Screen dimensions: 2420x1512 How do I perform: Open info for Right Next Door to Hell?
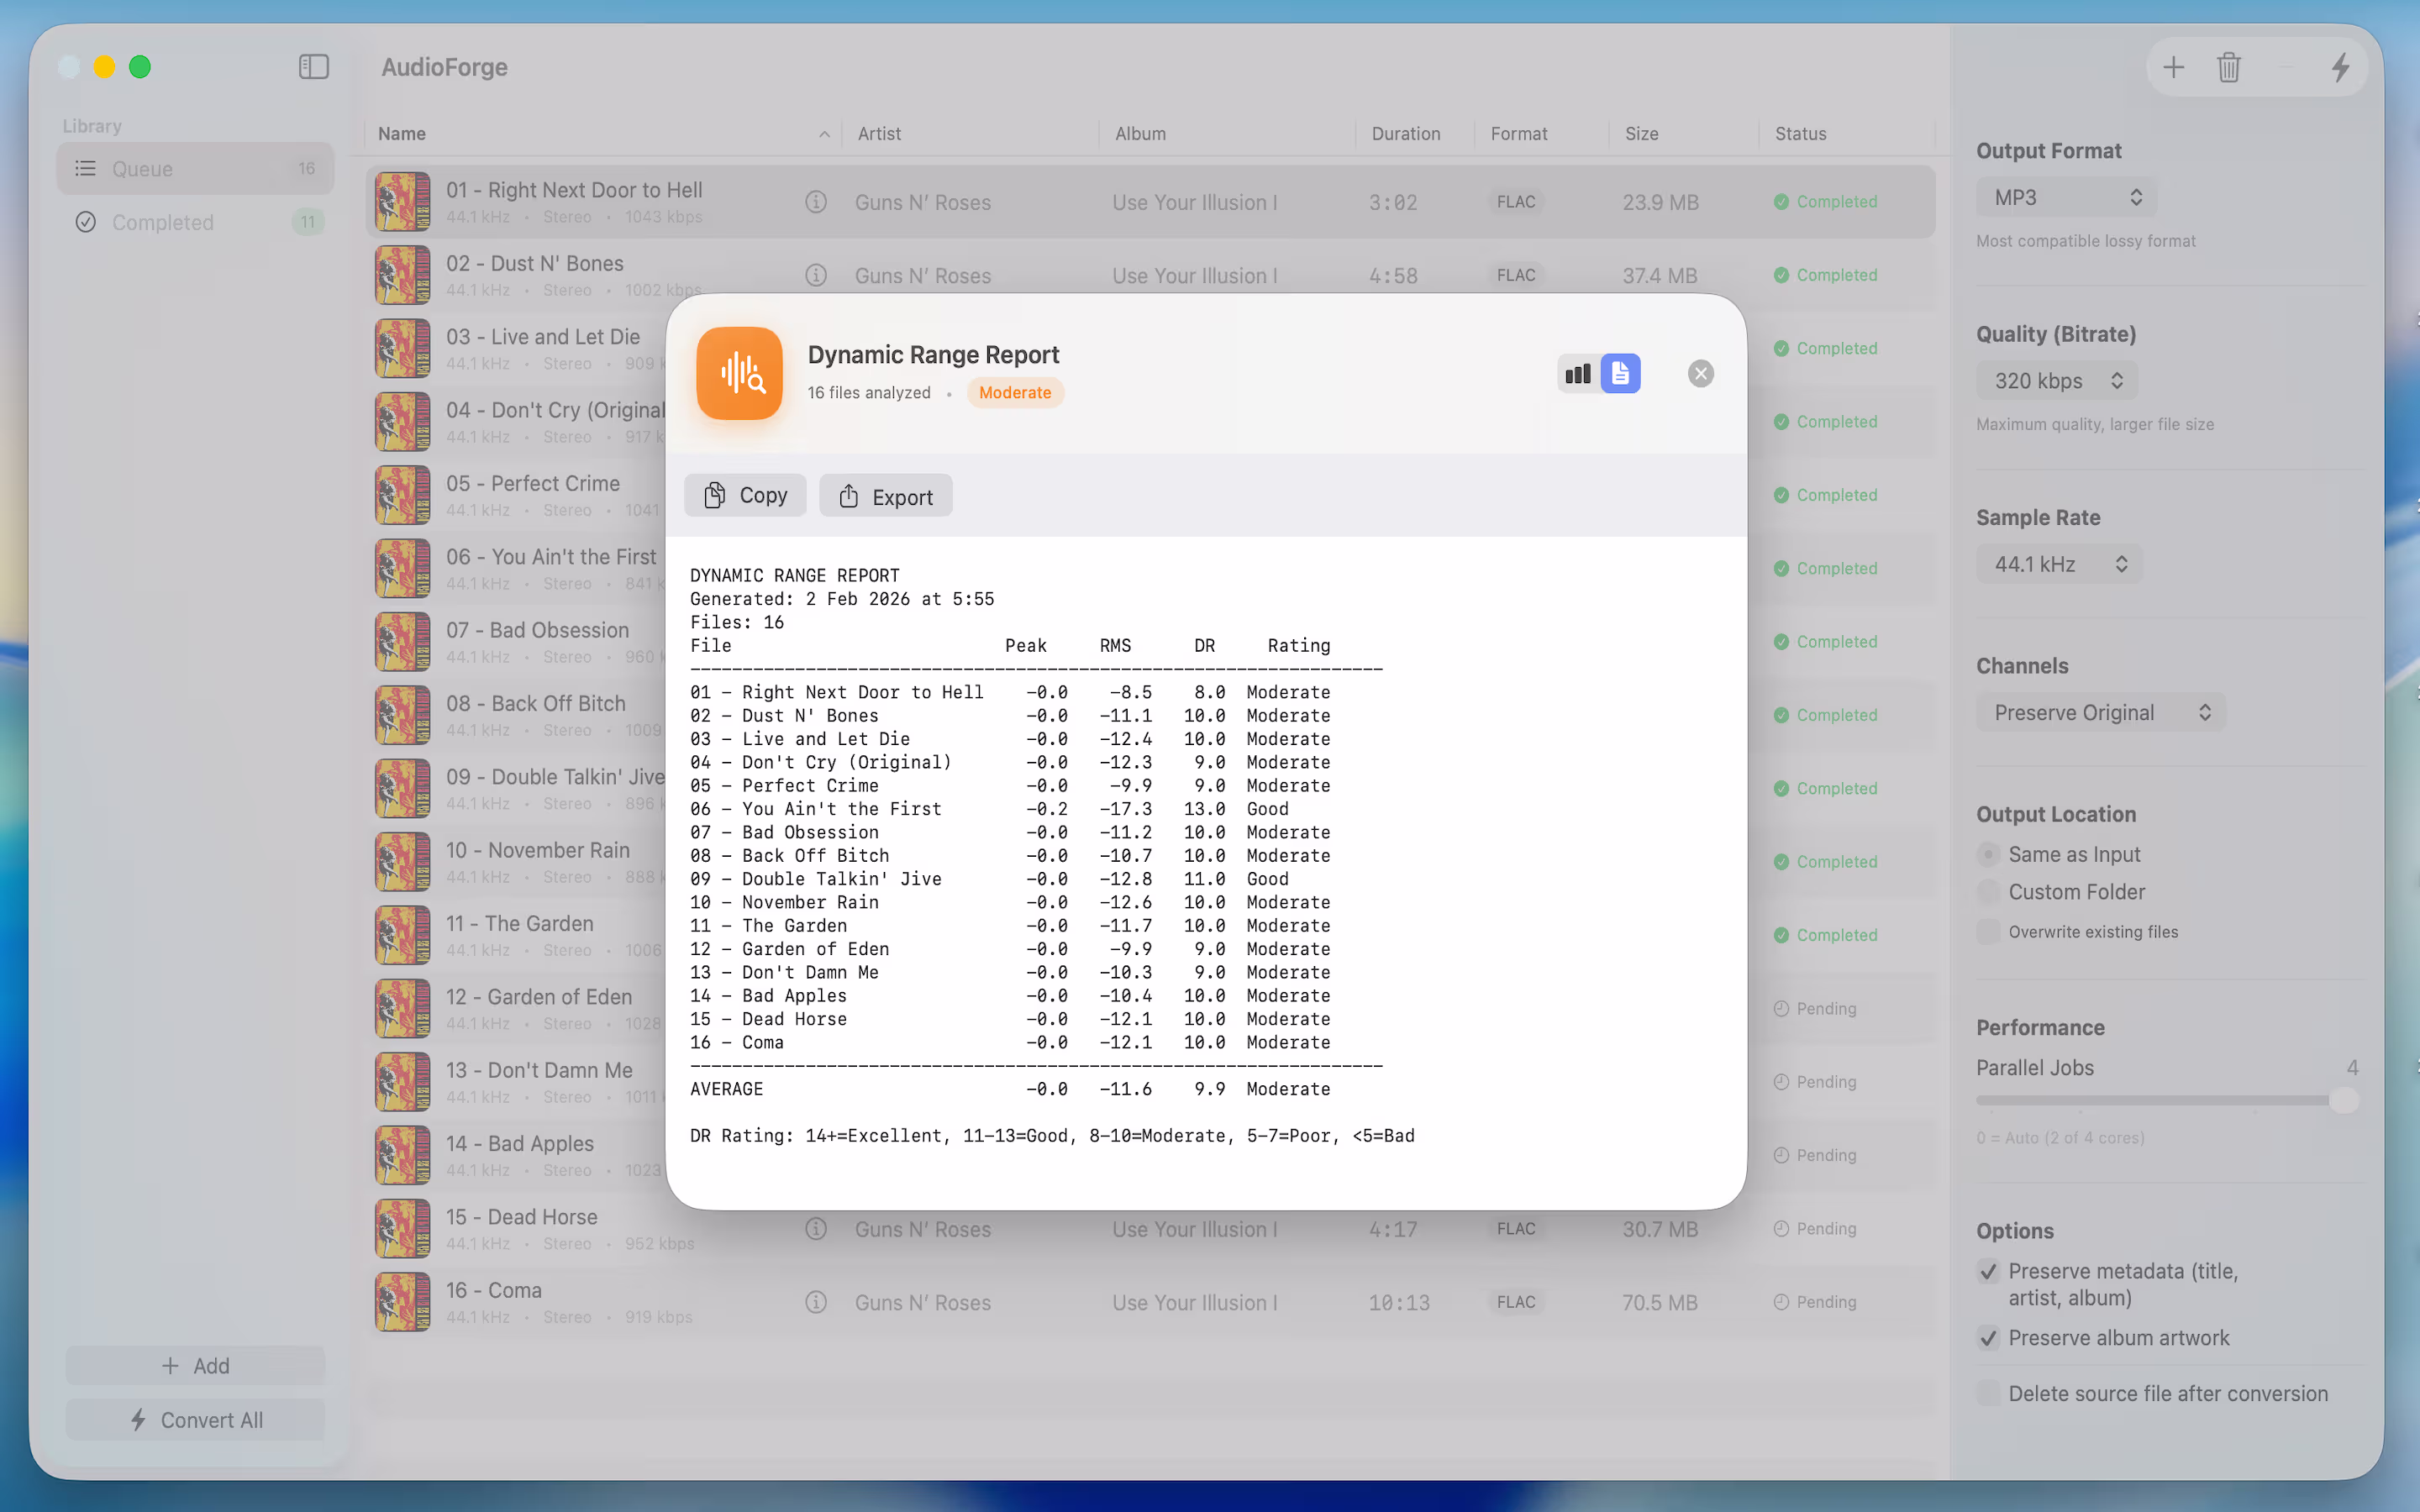816,202
